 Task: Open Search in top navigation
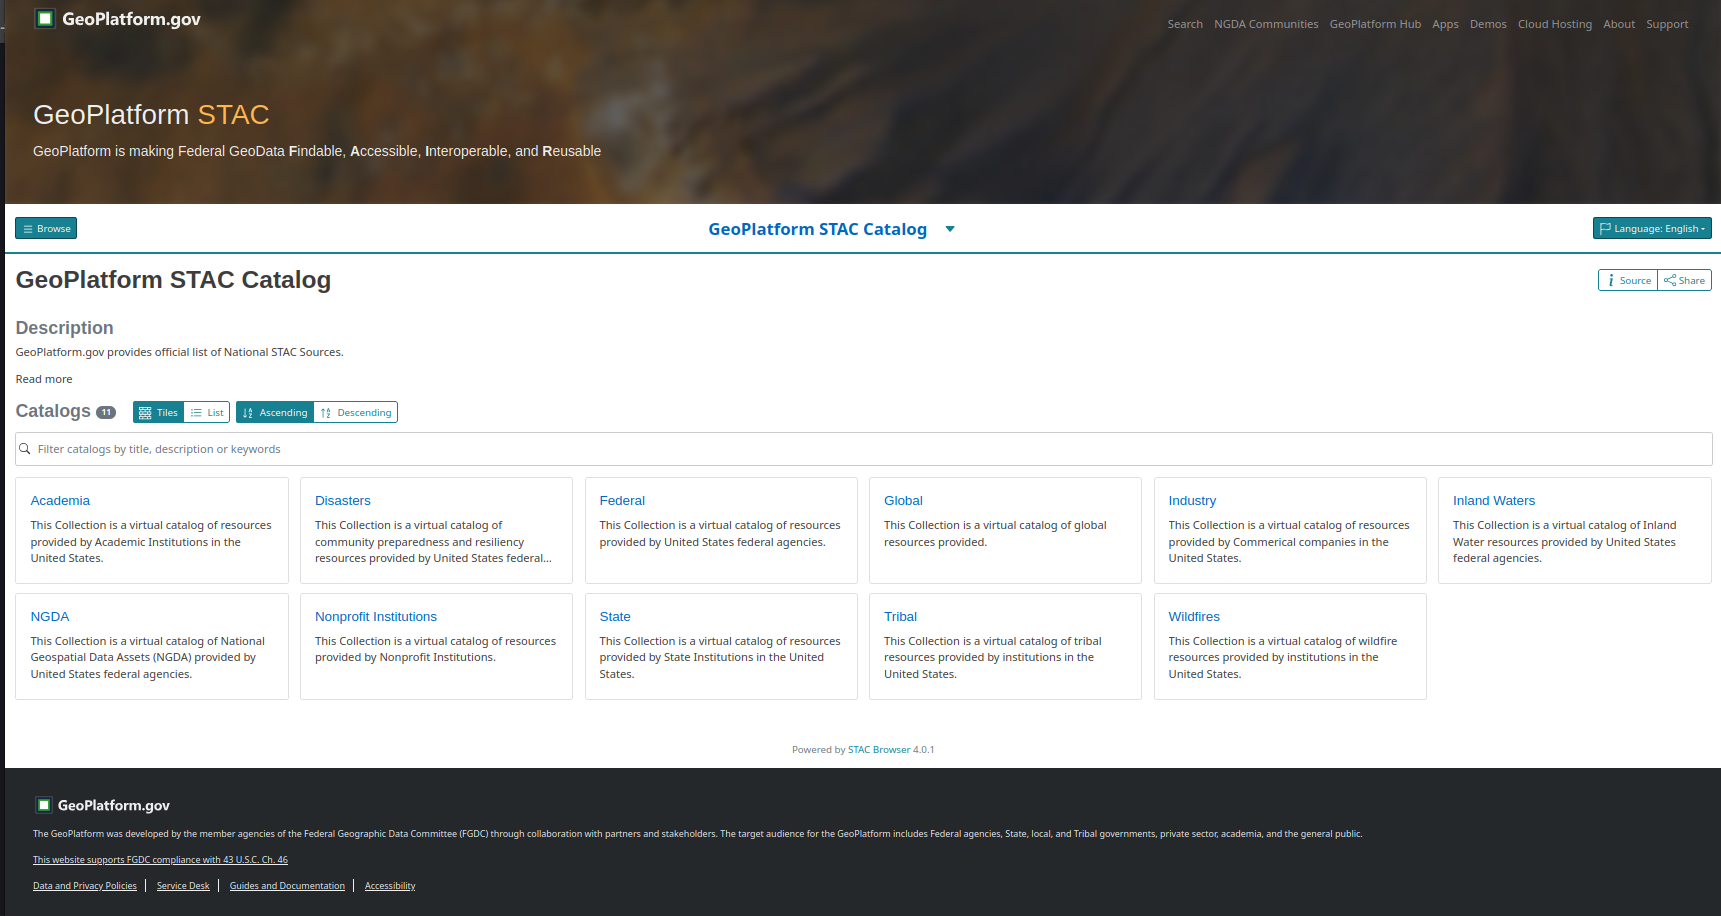(1185, 24)
